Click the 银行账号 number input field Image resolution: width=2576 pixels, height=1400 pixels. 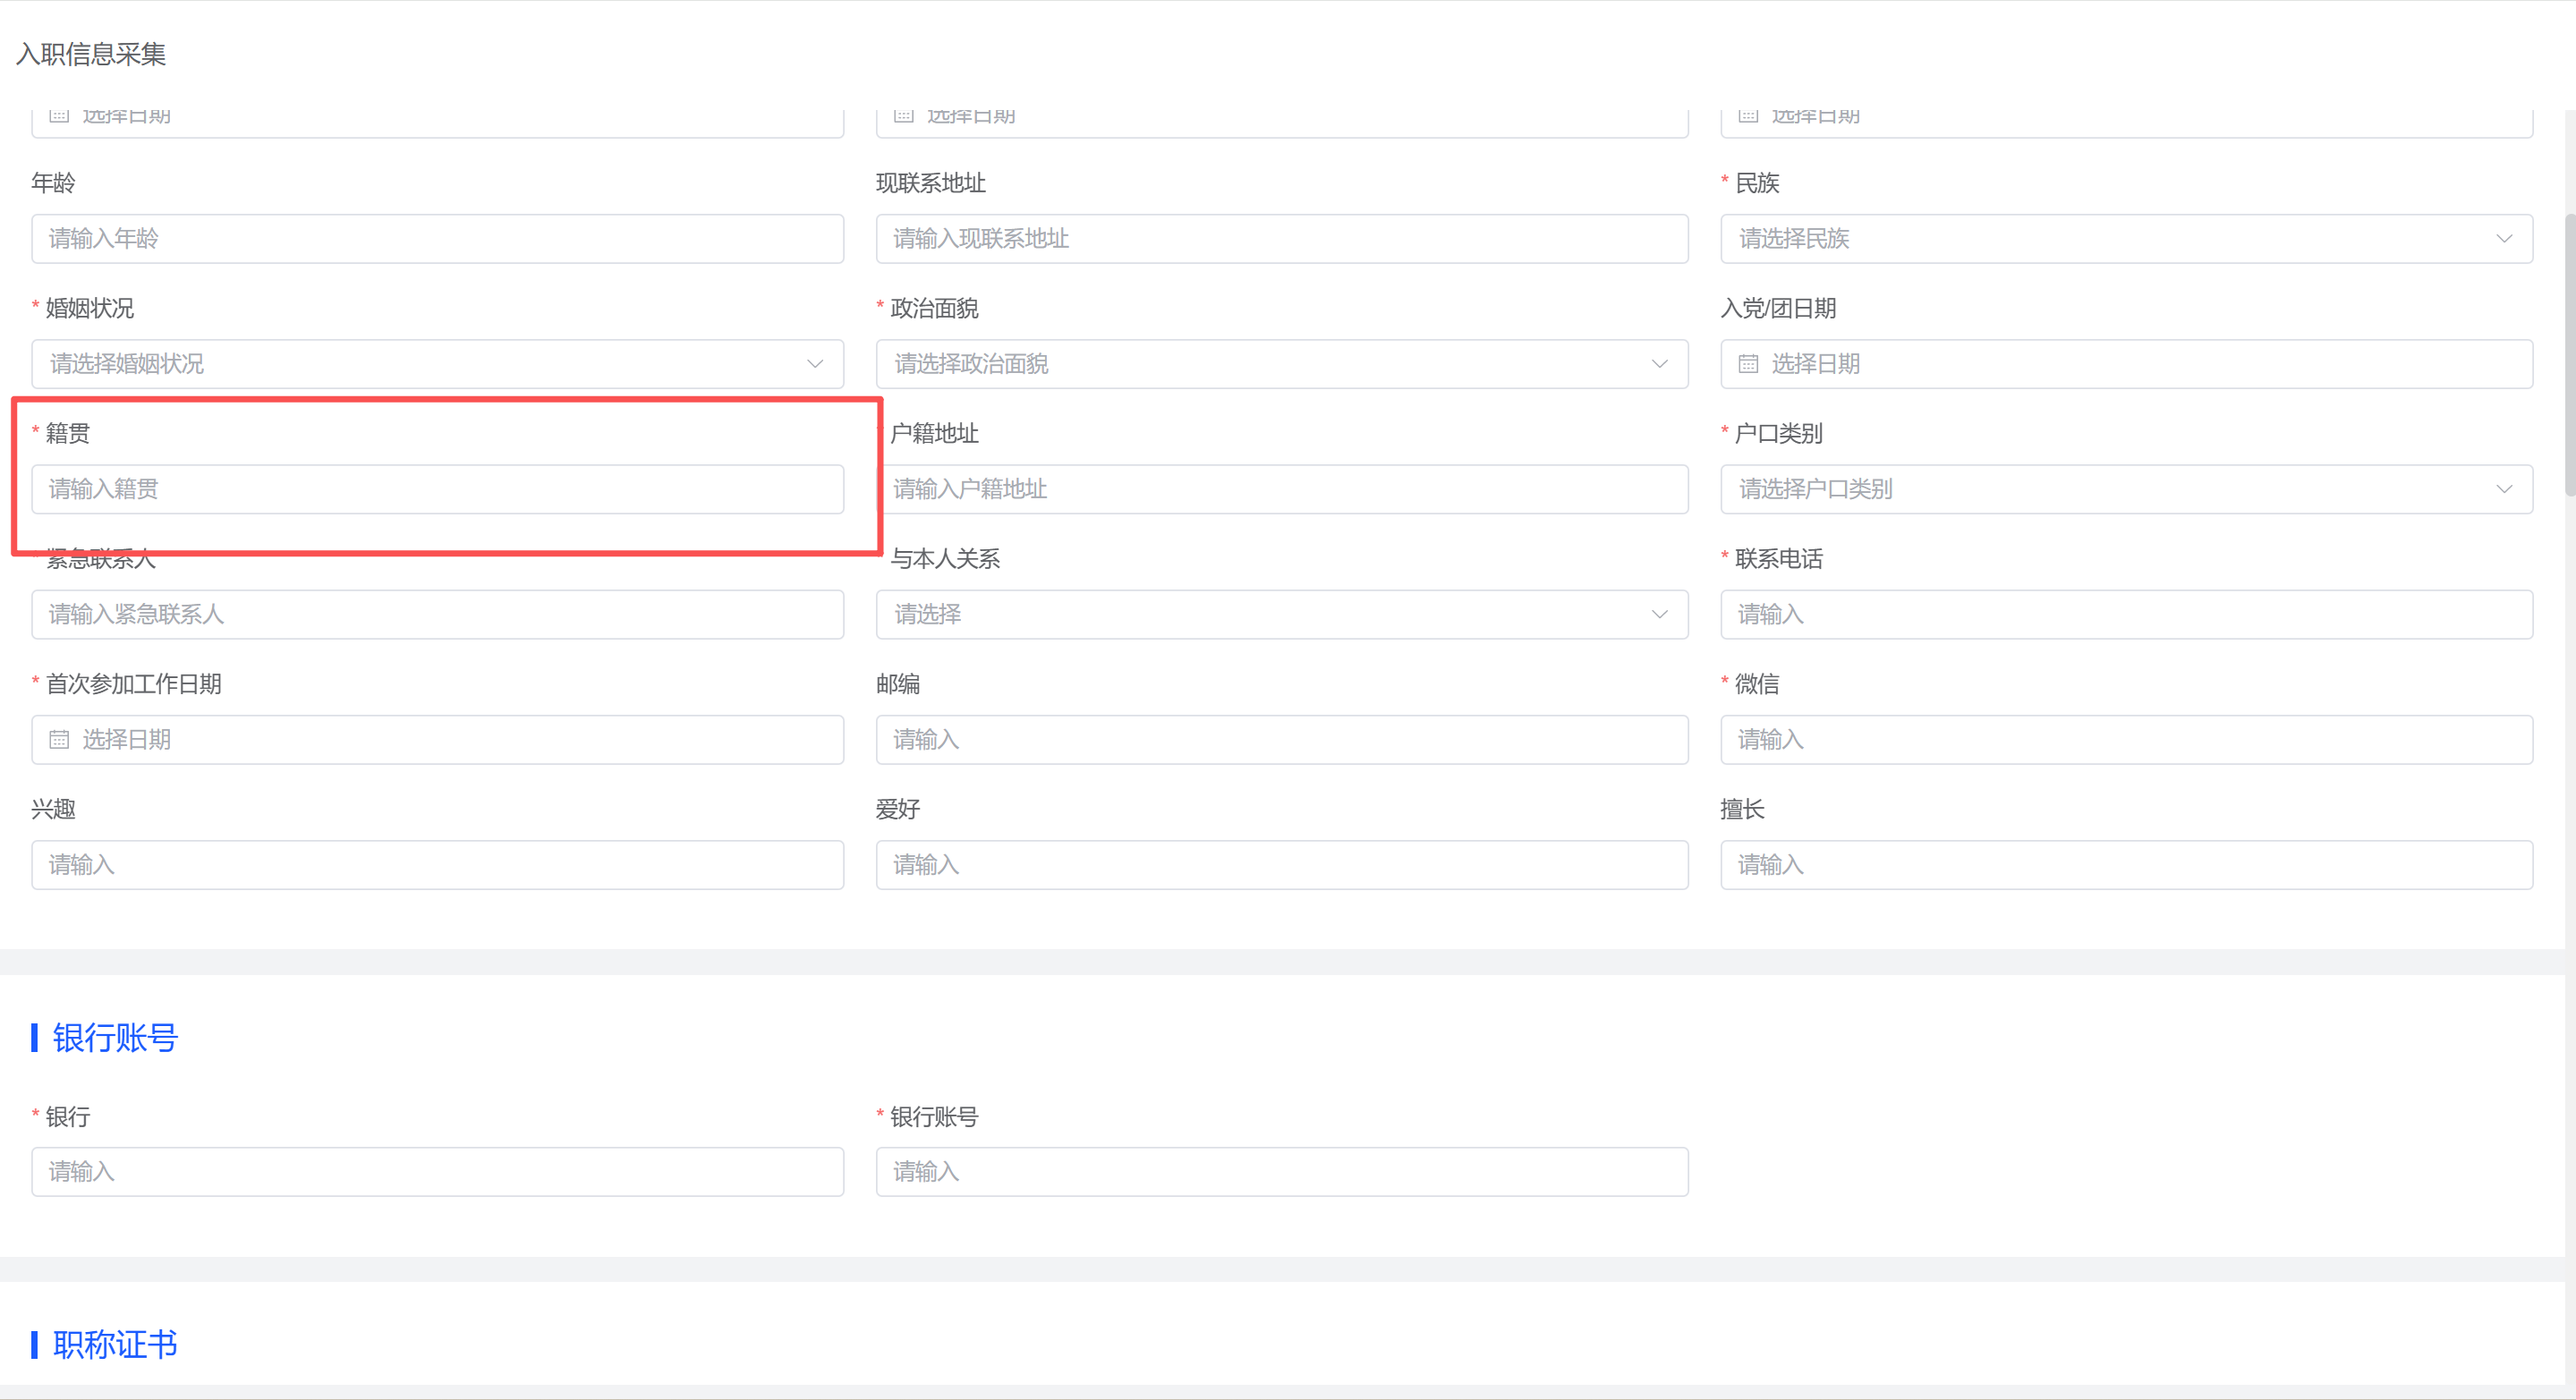[x=1281, y=1171]
